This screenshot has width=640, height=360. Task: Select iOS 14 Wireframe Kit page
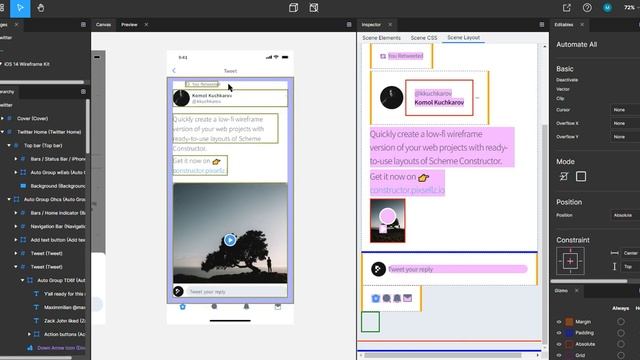[x=27, y=64]
